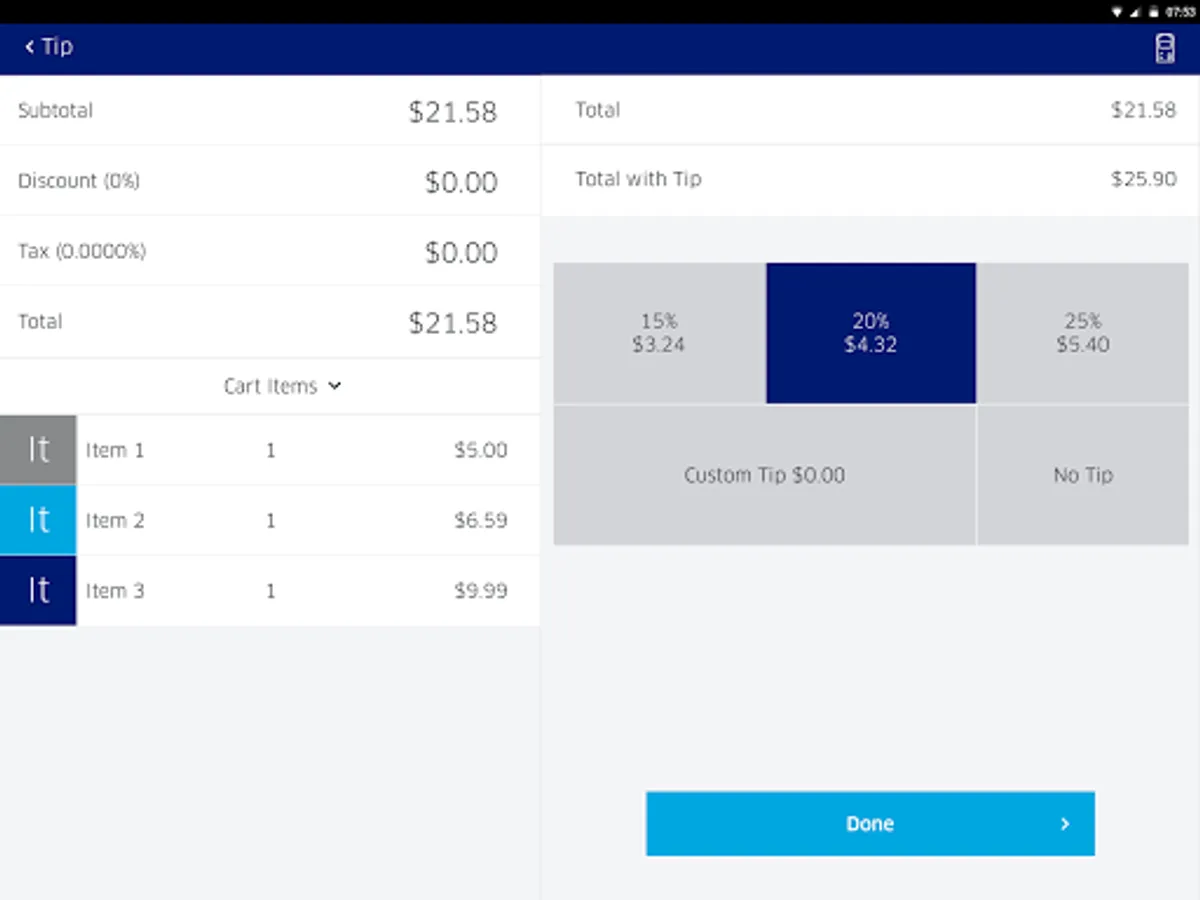Tap the card reader icon in header
The image size is (1200, 900).
pyautogui.click(x=1164, y=49)
